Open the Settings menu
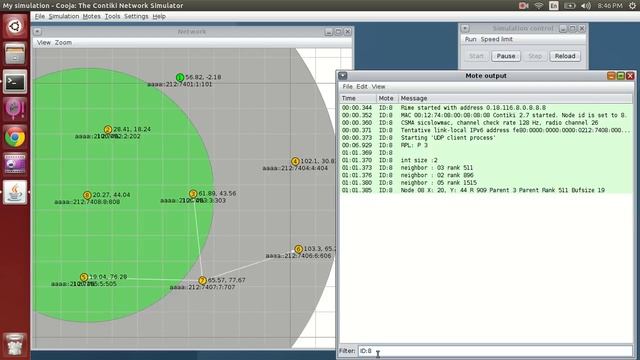 (136, 16)
